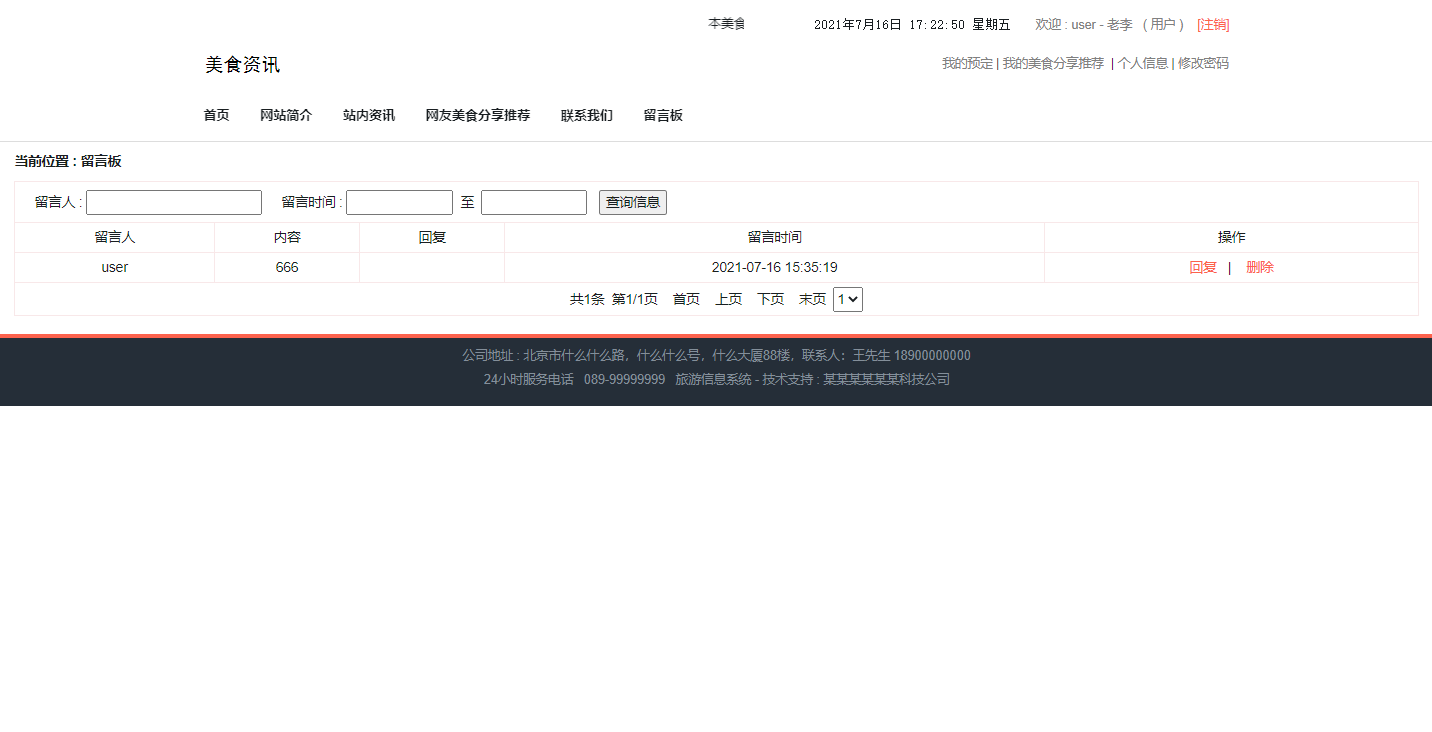Open 我的预定 from the user menu
This screenshot has width=1432, height=732.
tap(965, 63)
